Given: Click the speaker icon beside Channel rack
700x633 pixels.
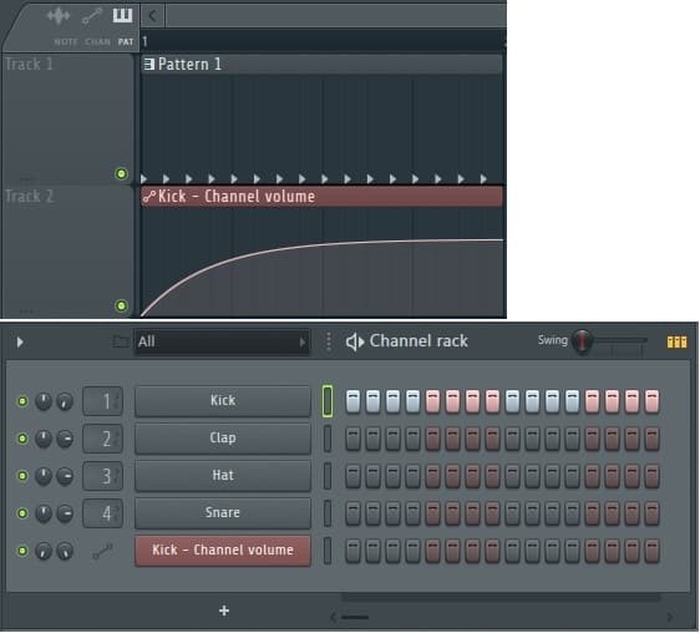Looking at the screenshot, I should coord(354,342).
